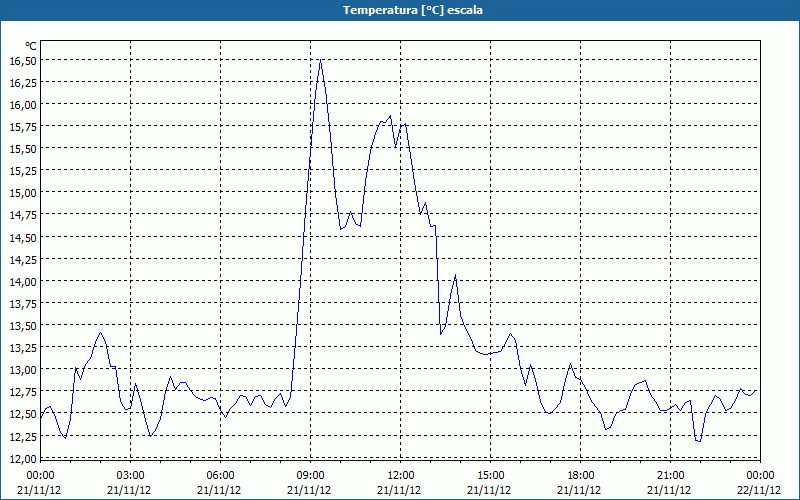Image resolution: width=800 pixels, height=500 pixels.
Task: Click the 13,75 temperature axis label
Action: (23, 304)
